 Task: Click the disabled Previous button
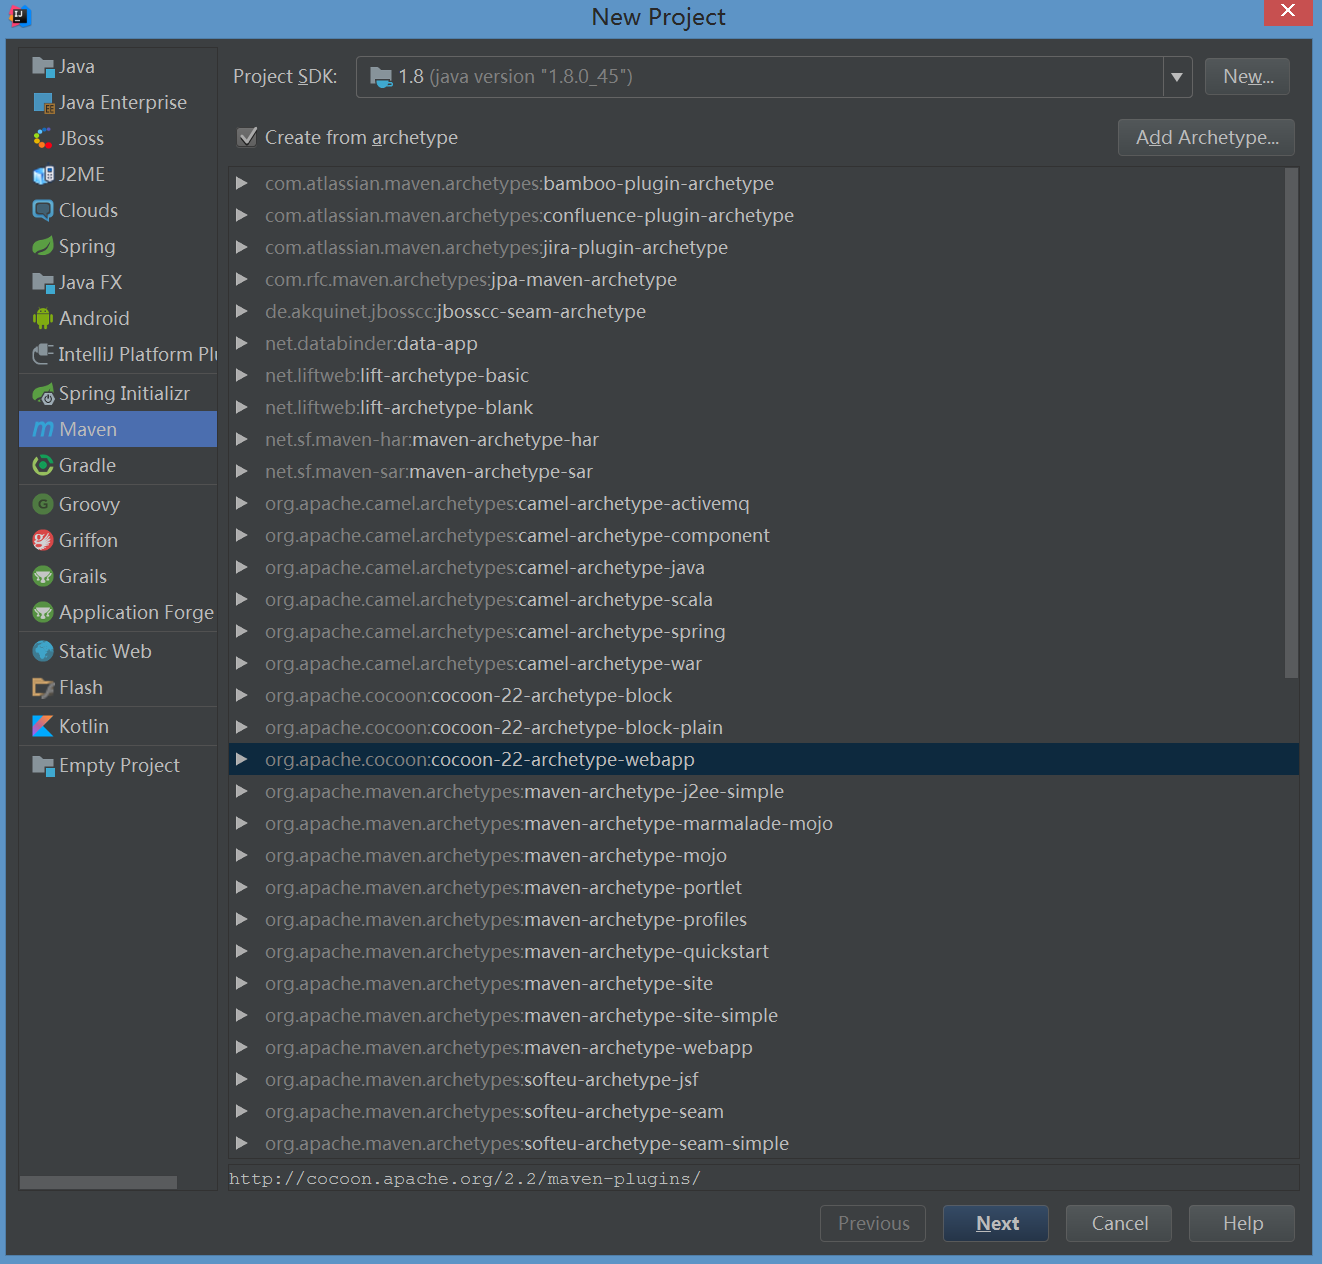click(x=873, y=1223)
